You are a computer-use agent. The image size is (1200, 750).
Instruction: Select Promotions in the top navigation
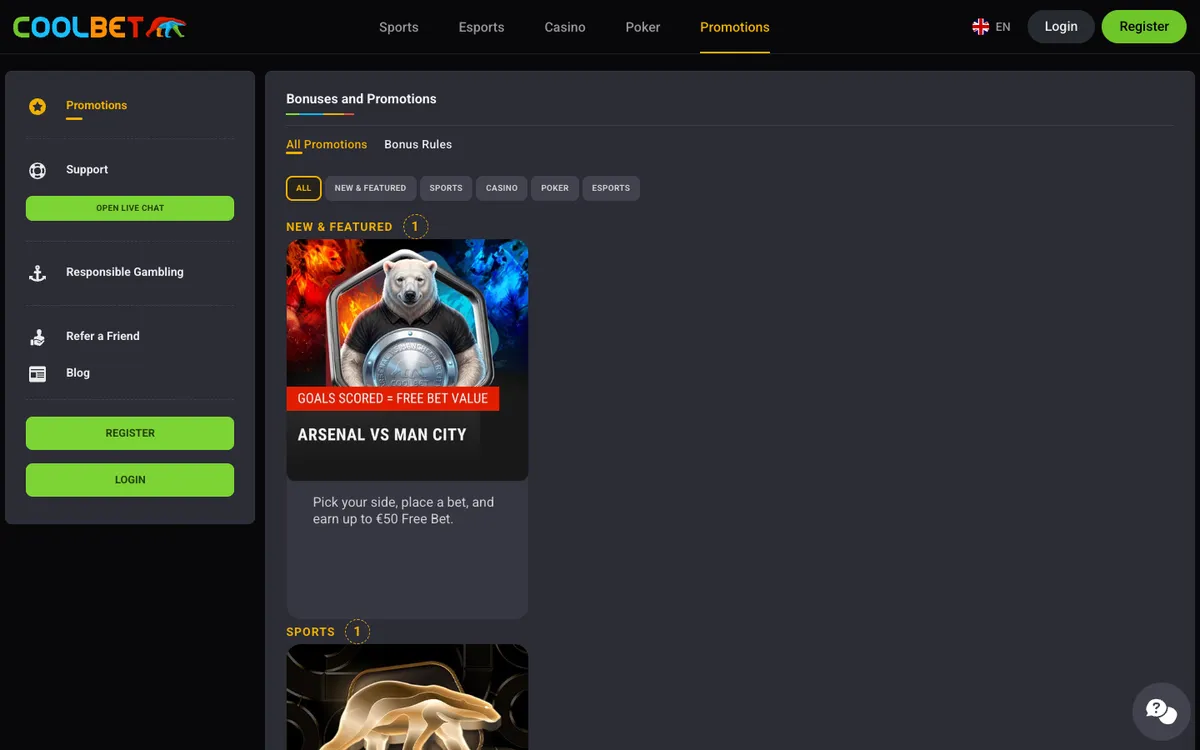(x=735, y=27)
